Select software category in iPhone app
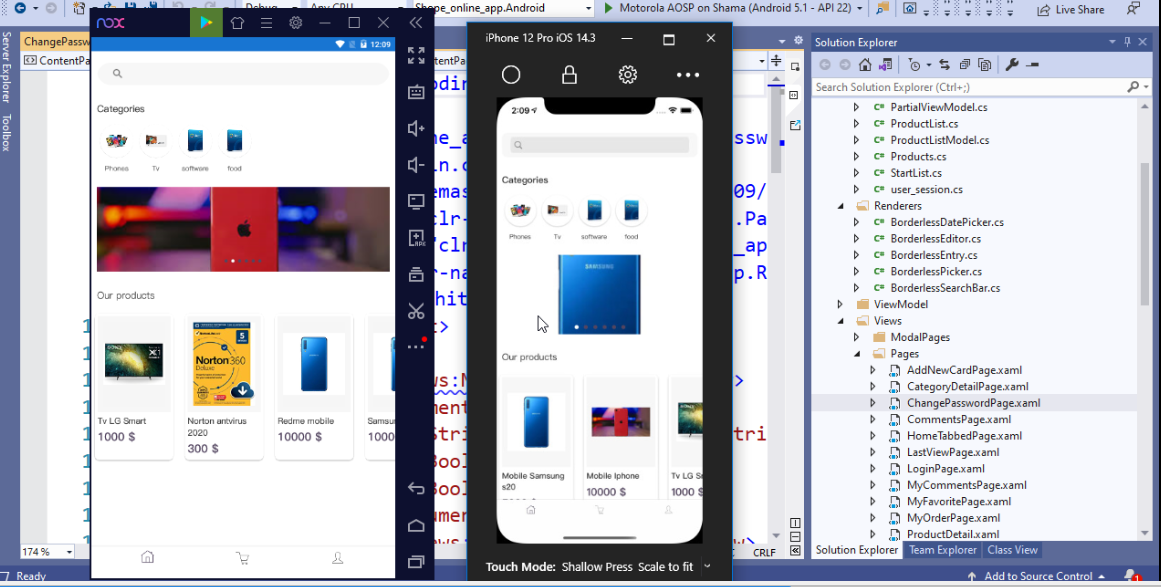The height and width of the screenshot is (587, 1161). (594, 219)
